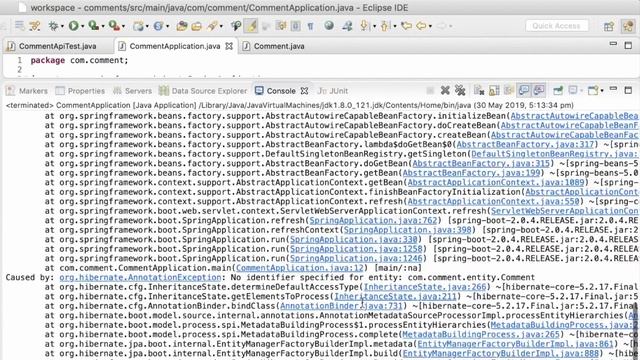This screenshot has width=640, height=360.
Task: Toggle Show Whitespace Characters pilcrow icon
Action: coord(311,26)
